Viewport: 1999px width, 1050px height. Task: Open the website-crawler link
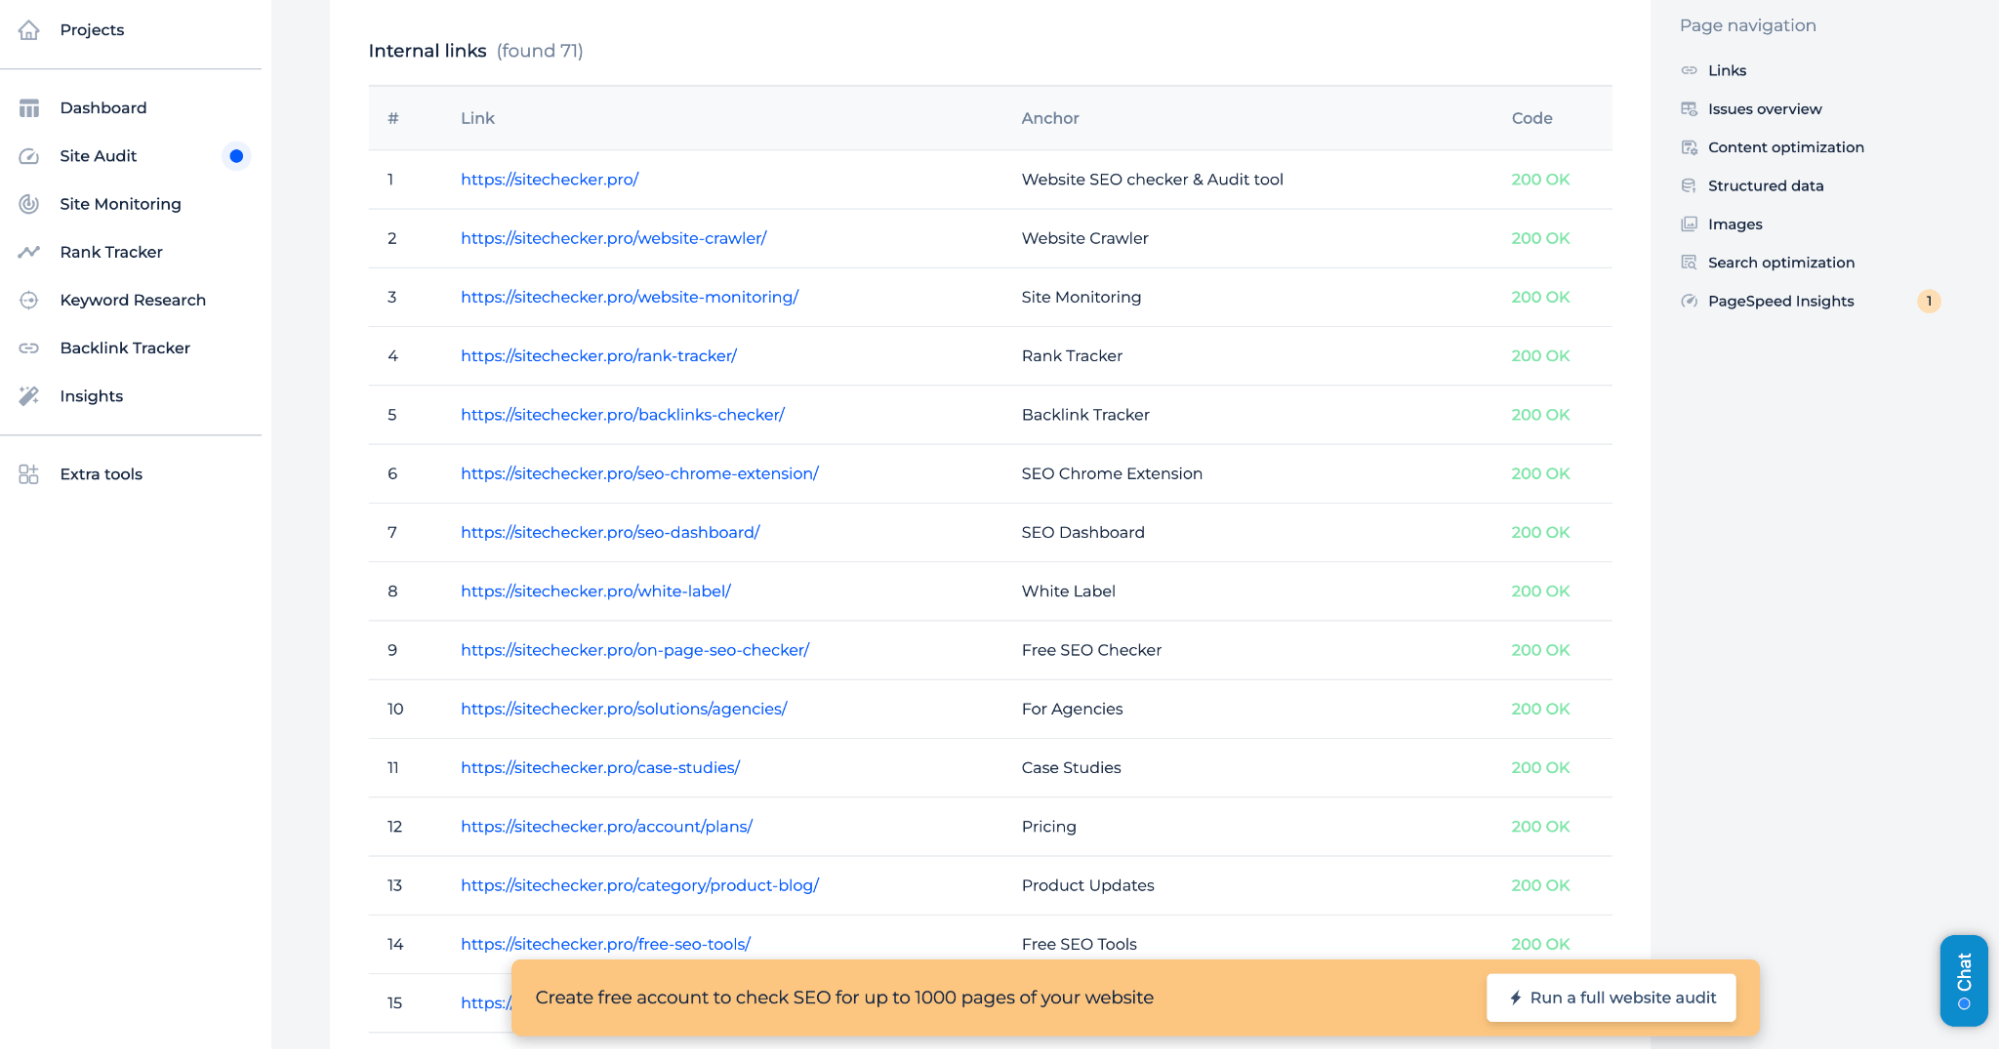click(613, 238)
